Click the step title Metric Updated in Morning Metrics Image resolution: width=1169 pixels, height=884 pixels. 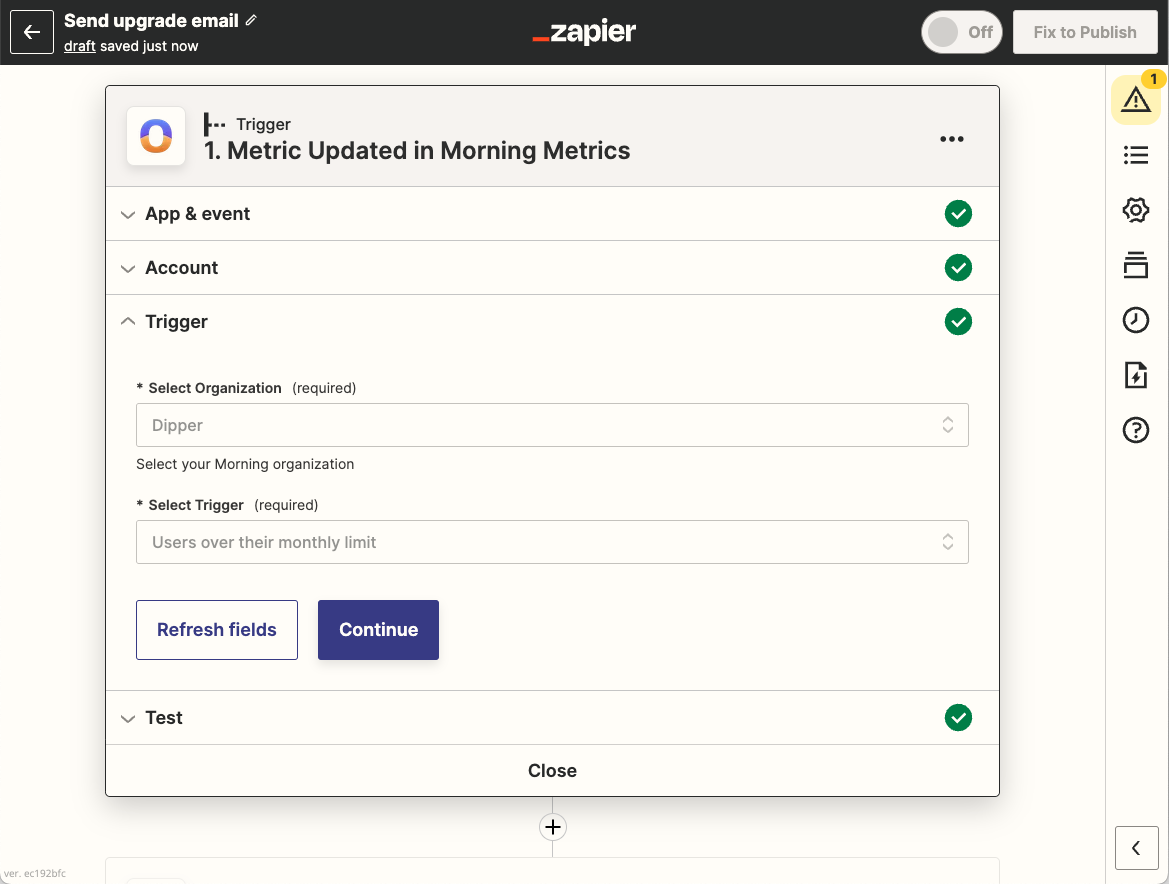coord(417,151)
